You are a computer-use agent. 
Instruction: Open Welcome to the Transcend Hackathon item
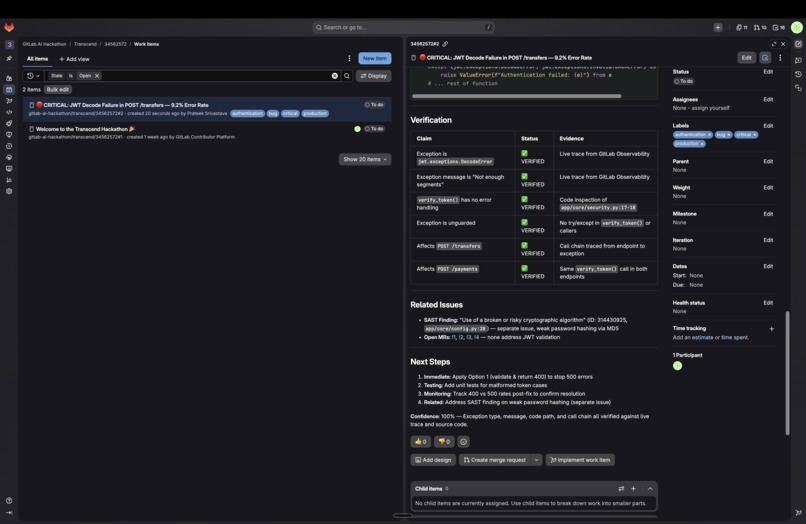[x=85, y=129]
